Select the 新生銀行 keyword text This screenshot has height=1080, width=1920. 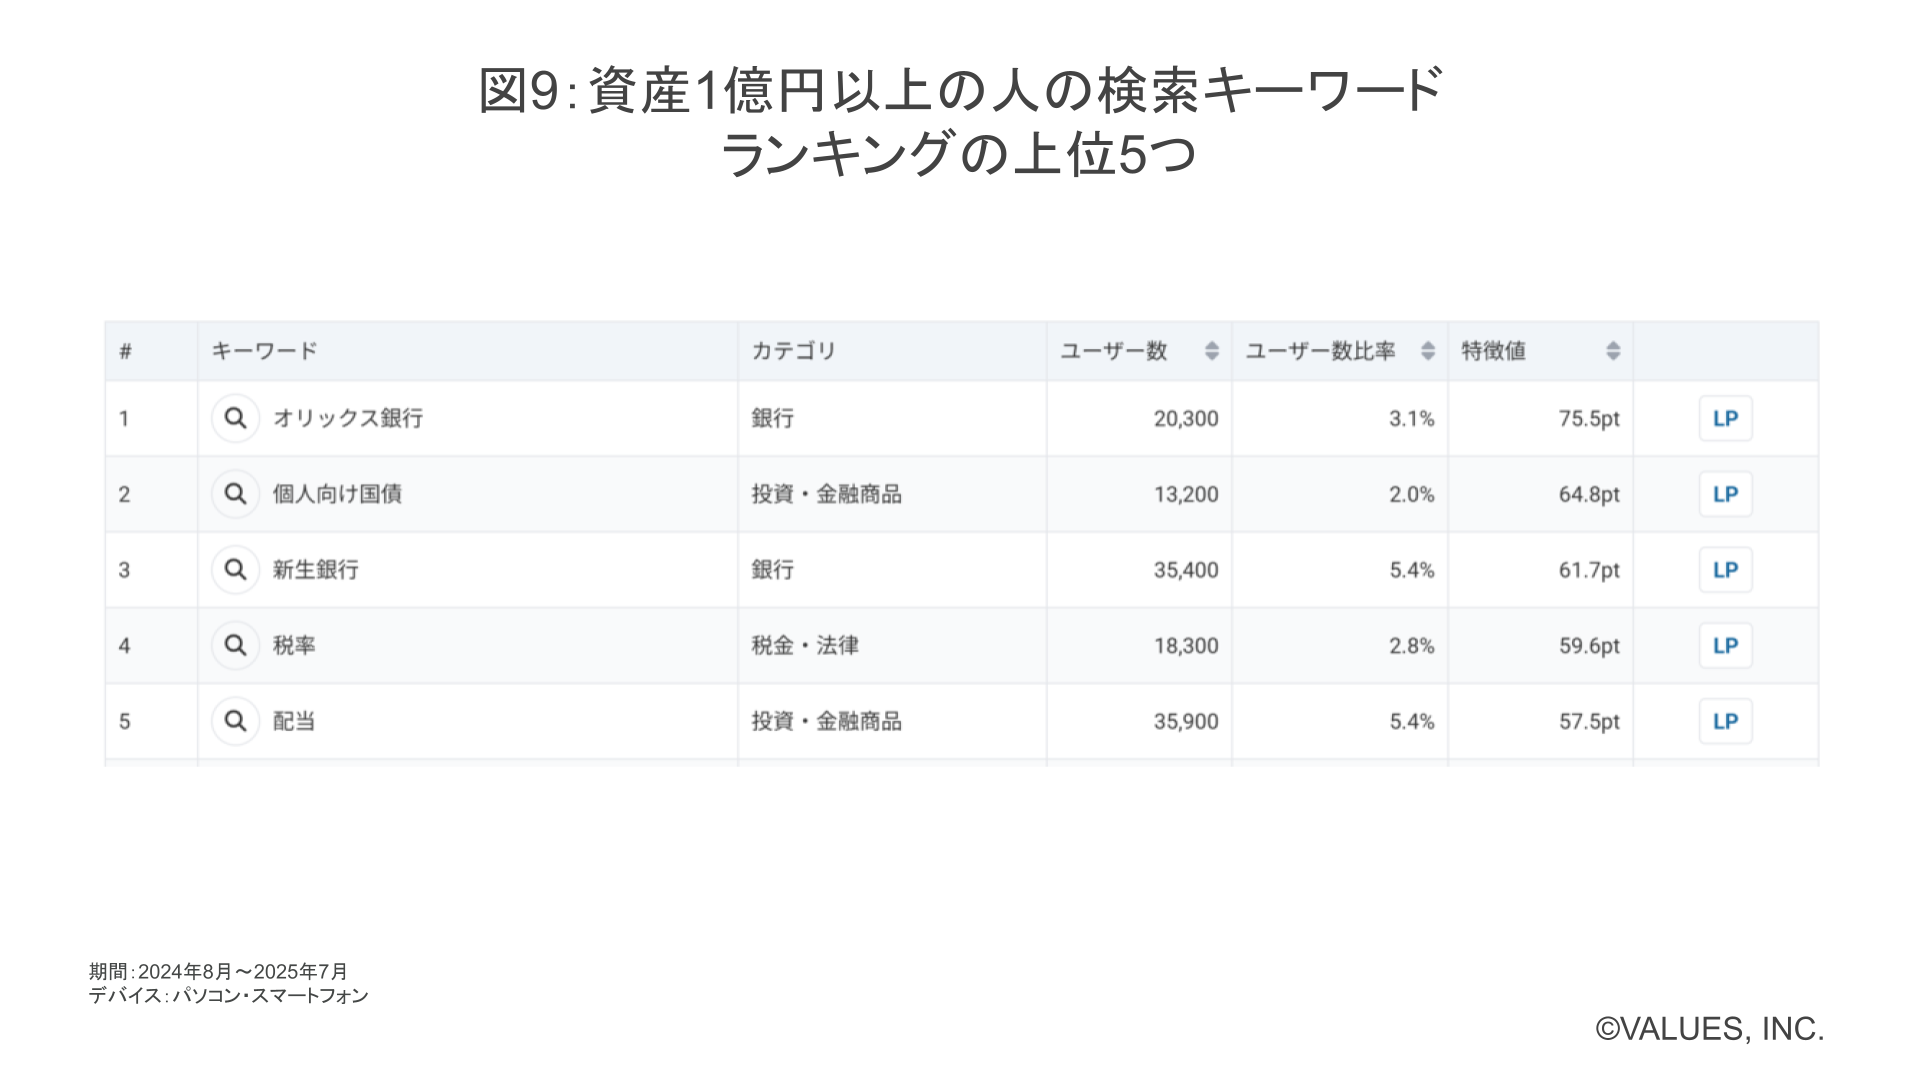click(x=316, y=570)
